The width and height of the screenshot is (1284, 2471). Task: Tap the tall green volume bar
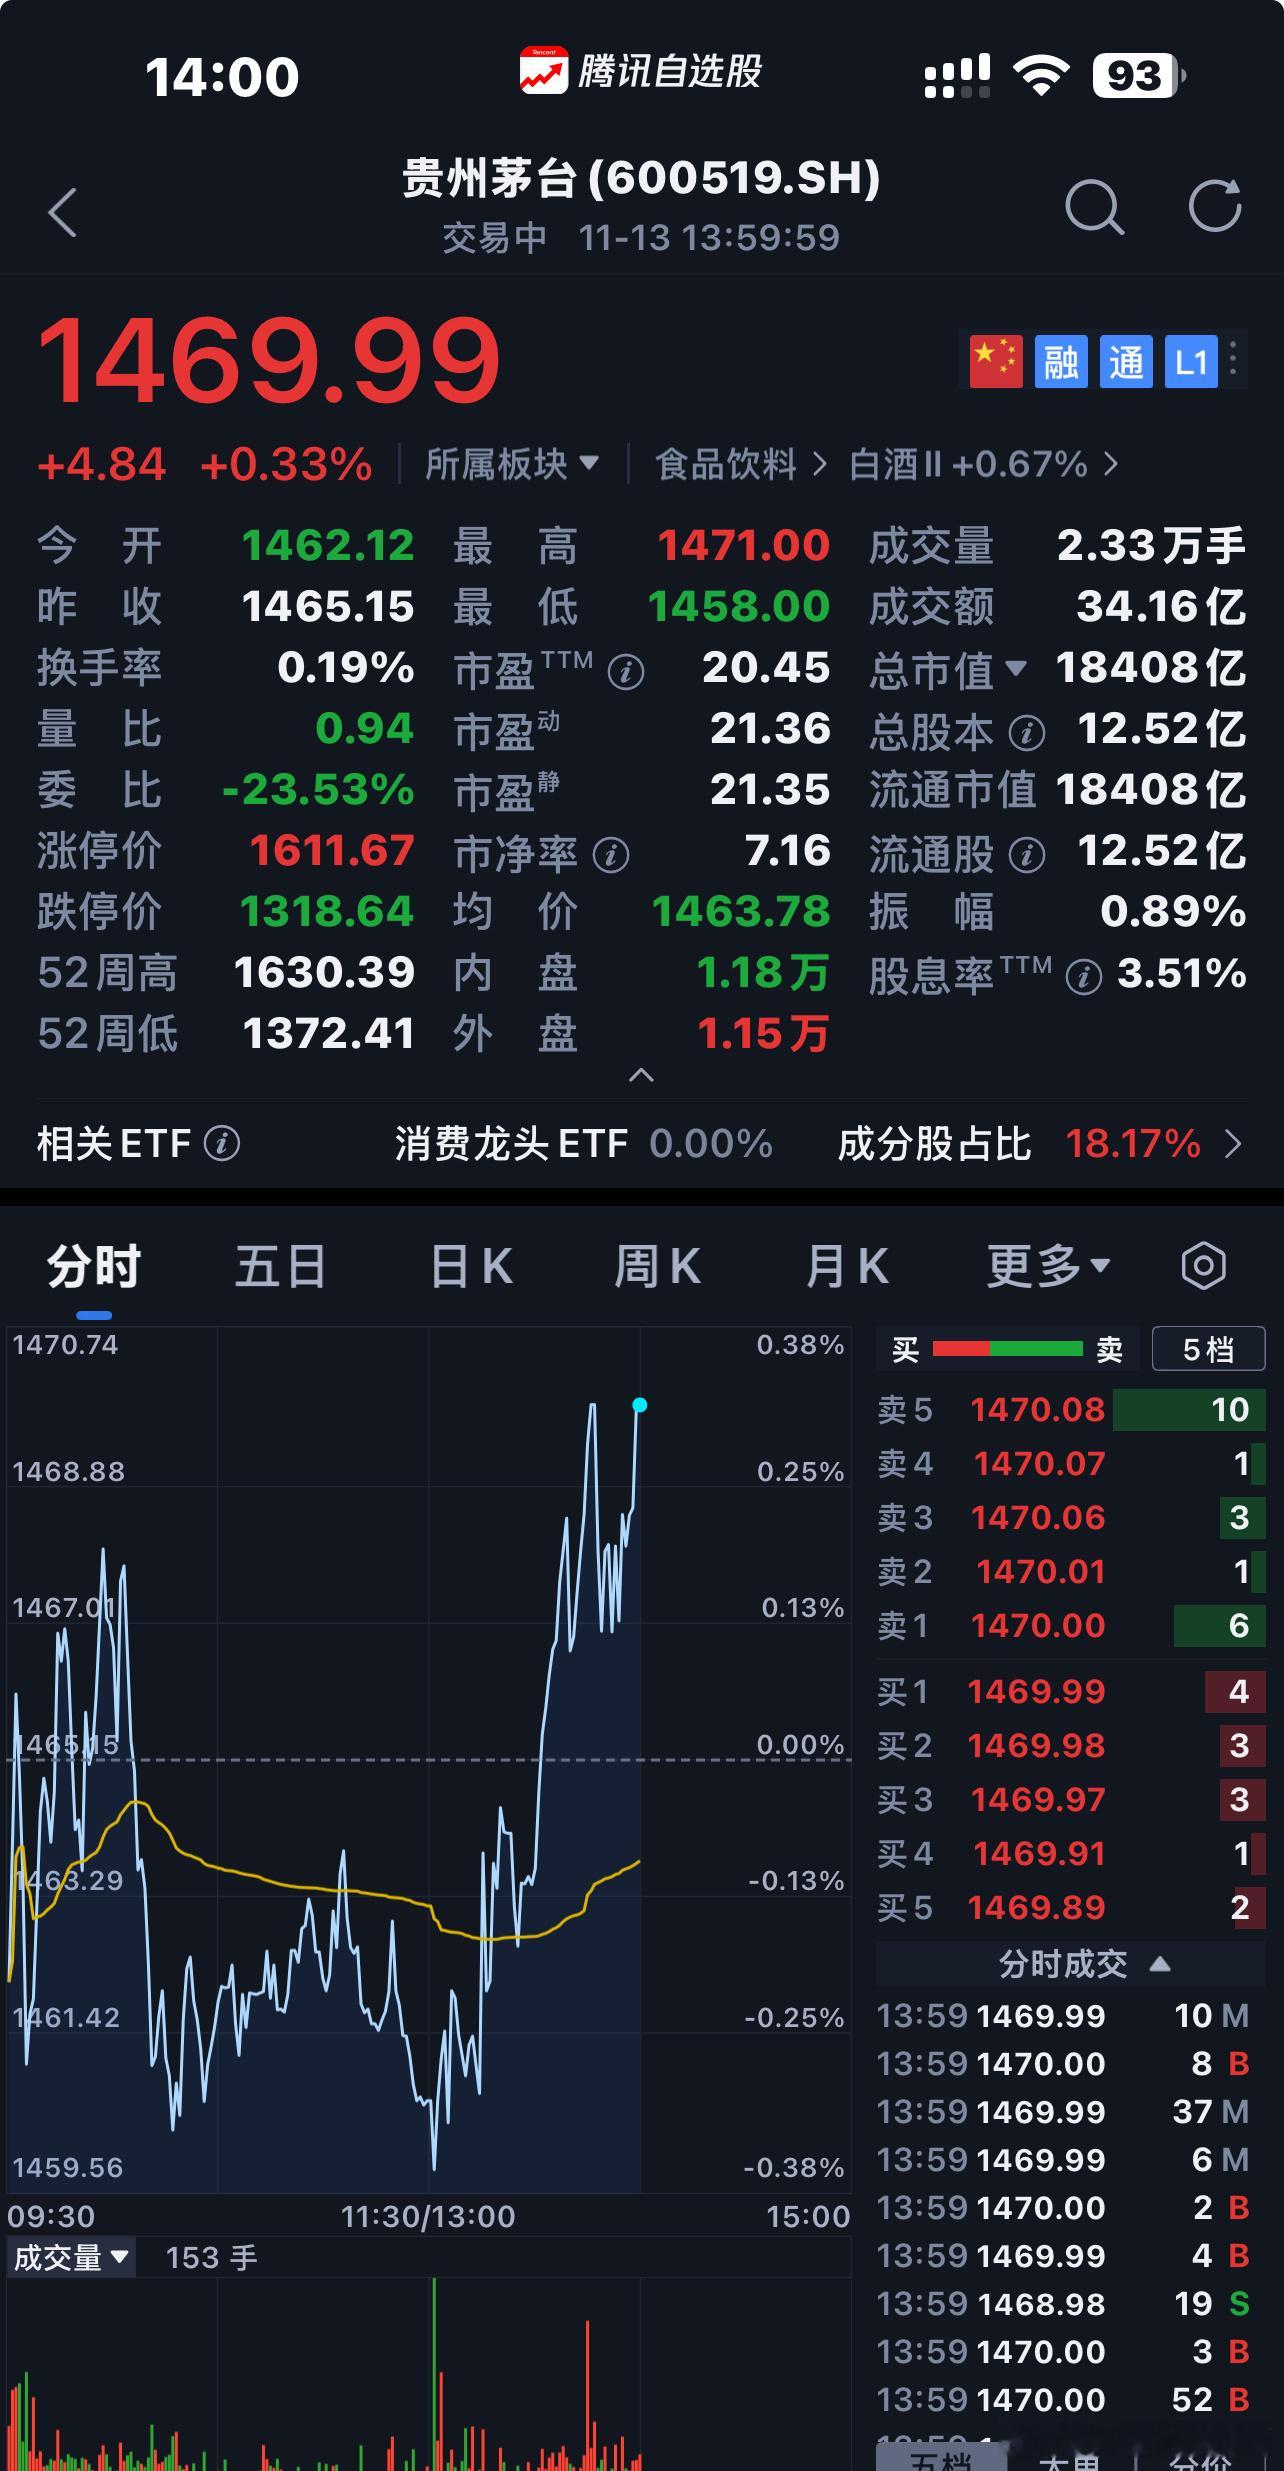[x=434, y=2374]
